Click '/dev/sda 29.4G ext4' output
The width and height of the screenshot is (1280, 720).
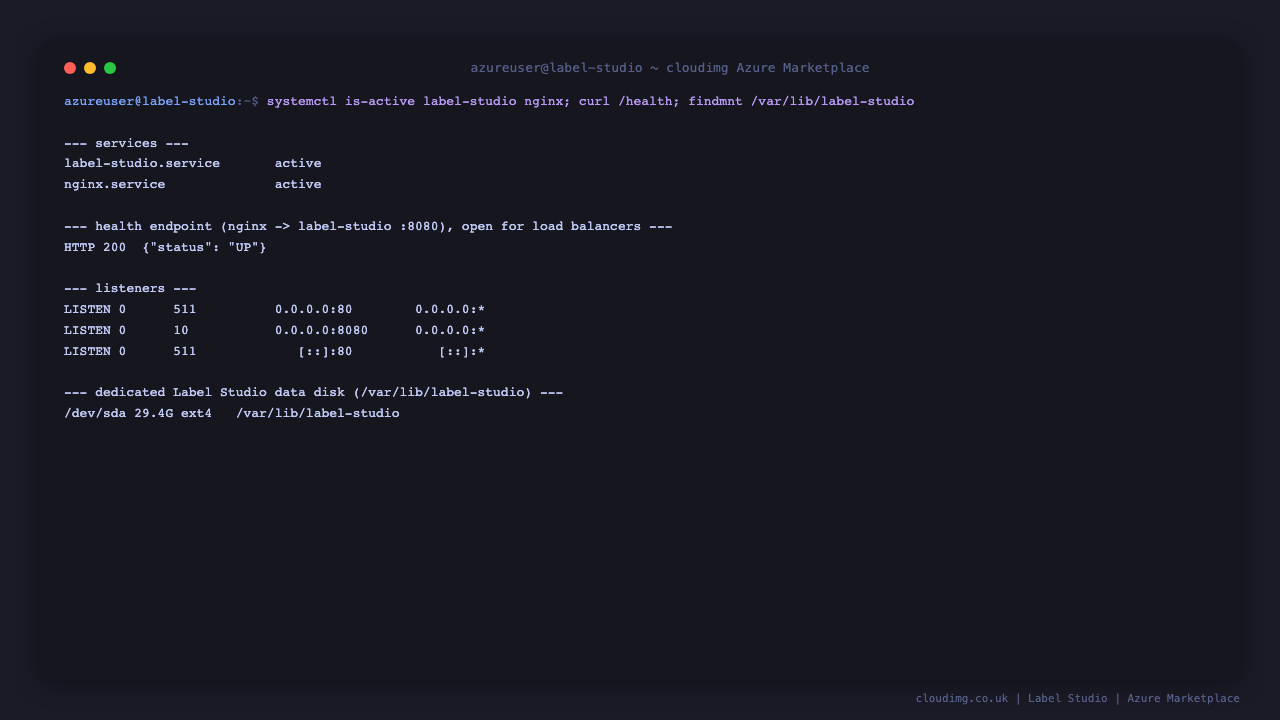click(138, 414)
